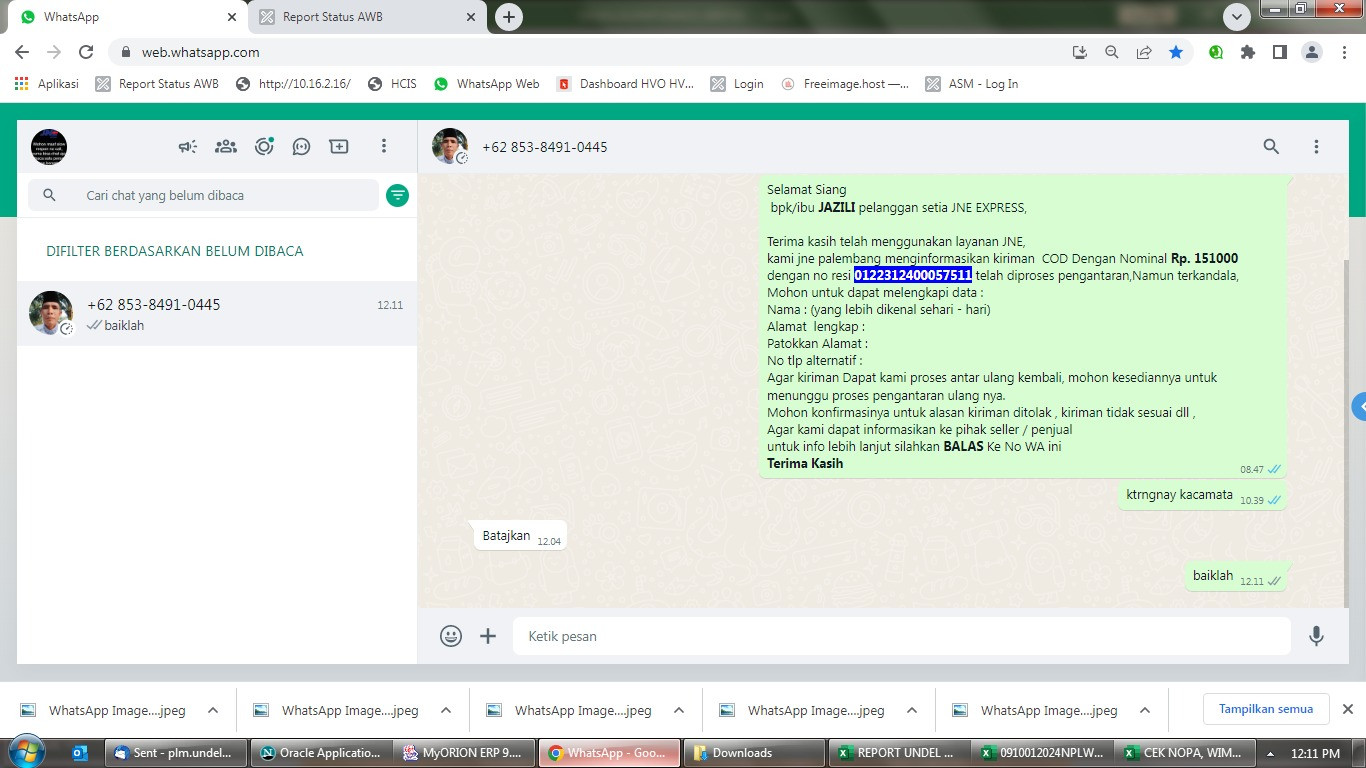Open Oracle Application taskbar item
The width and height of the screenshot is (1366, 768).
click(319, 753)
